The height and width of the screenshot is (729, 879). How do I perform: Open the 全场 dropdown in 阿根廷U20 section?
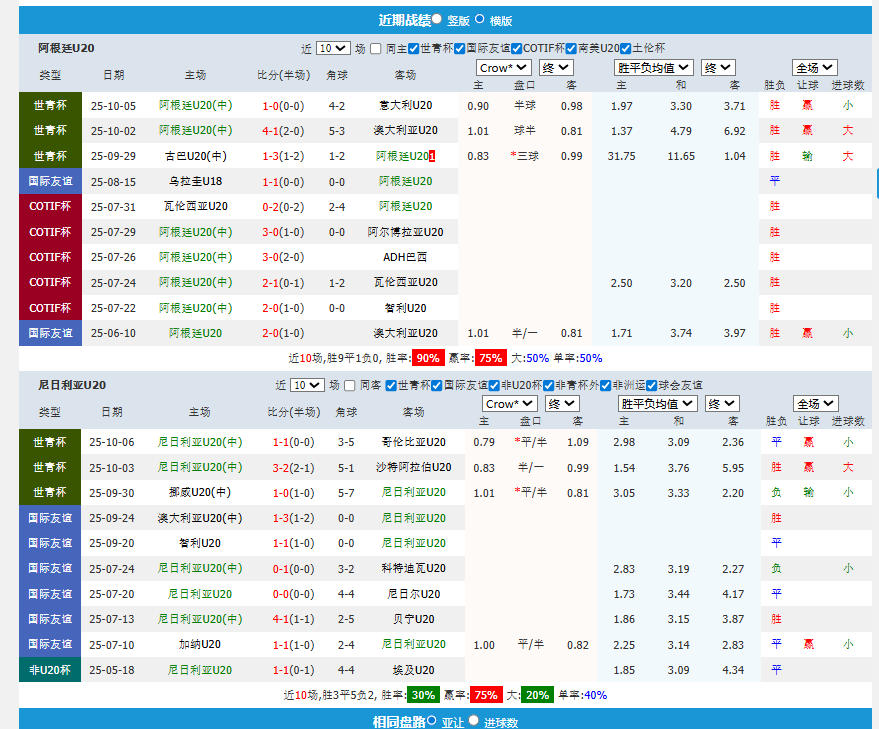point(814,68)
